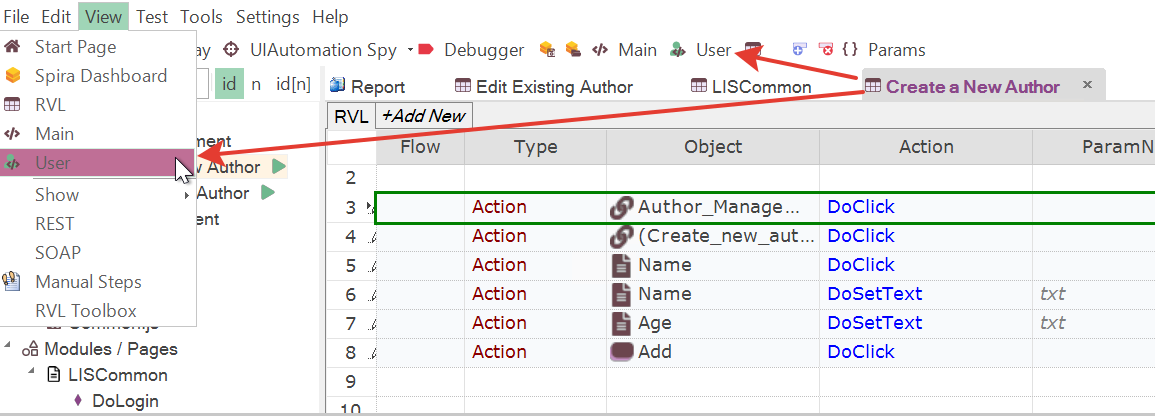Open User functions from the toolbar

pyautogui.click(x=700, y=50)
